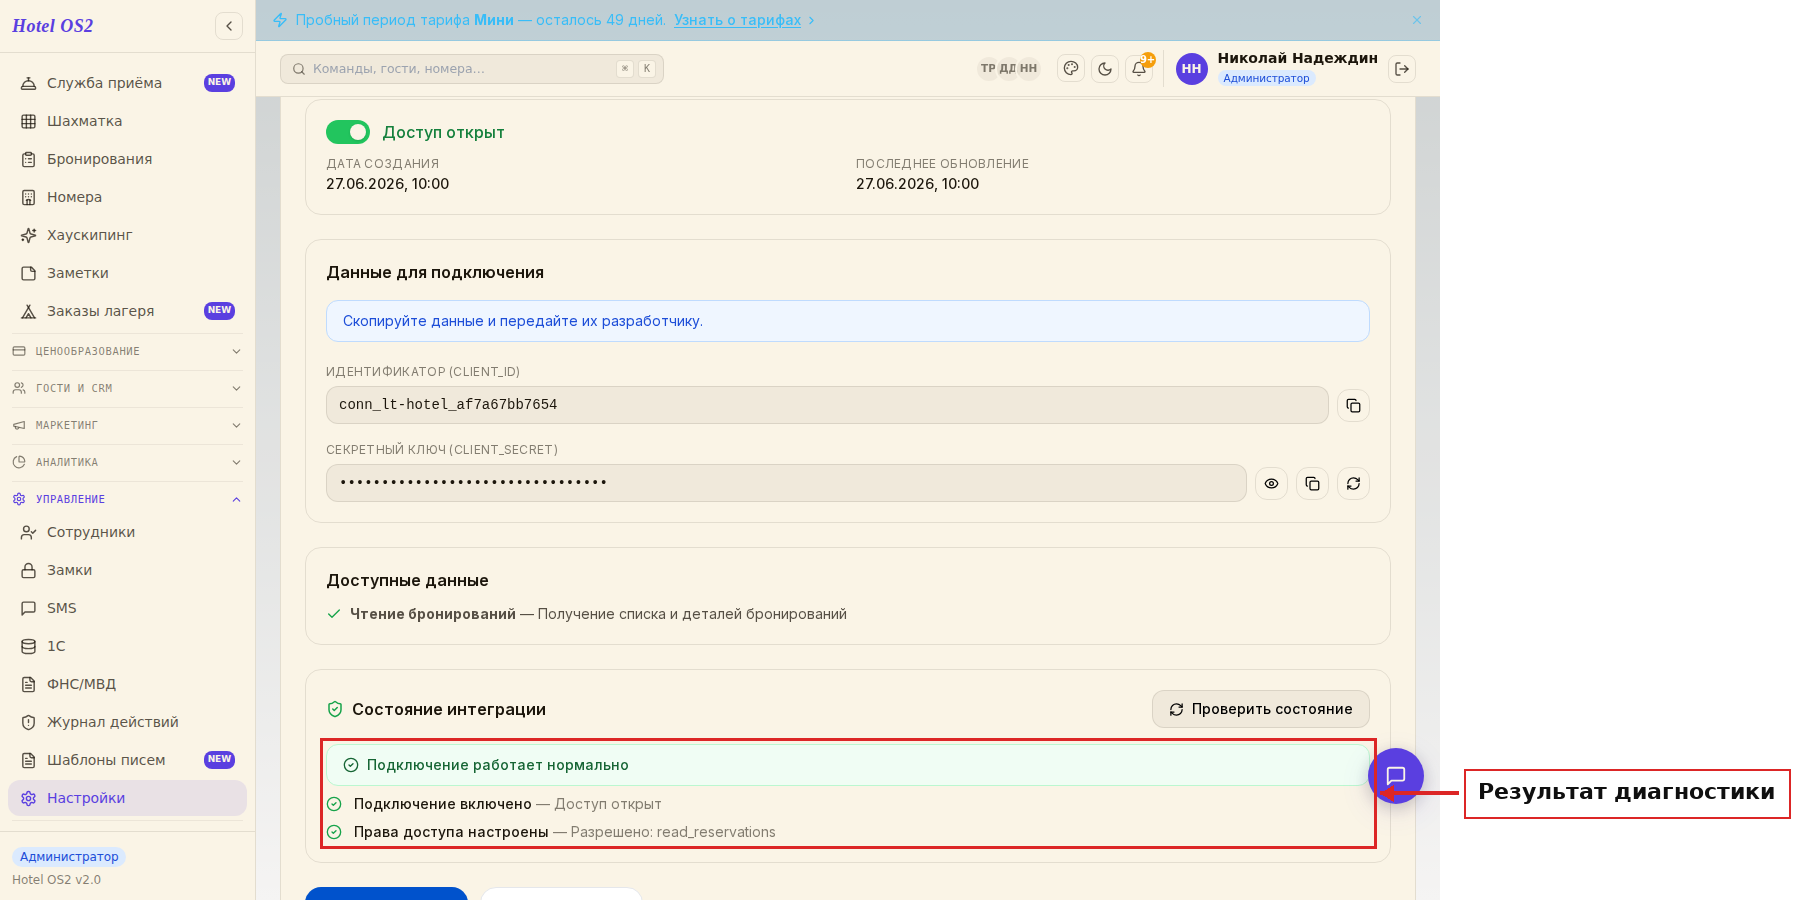The width and height of the screenshot is (1814, 900).
Task: Click 'Подключение работает нормально' status
Action: (847, 765)
